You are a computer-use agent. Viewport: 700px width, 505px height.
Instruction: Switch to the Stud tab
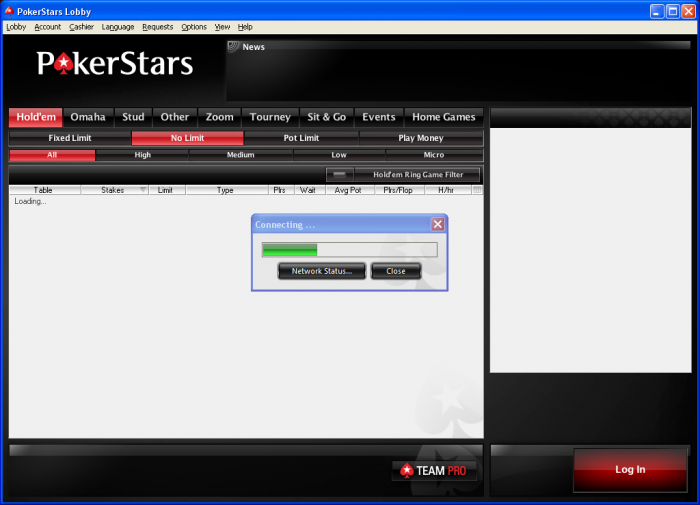133,117
